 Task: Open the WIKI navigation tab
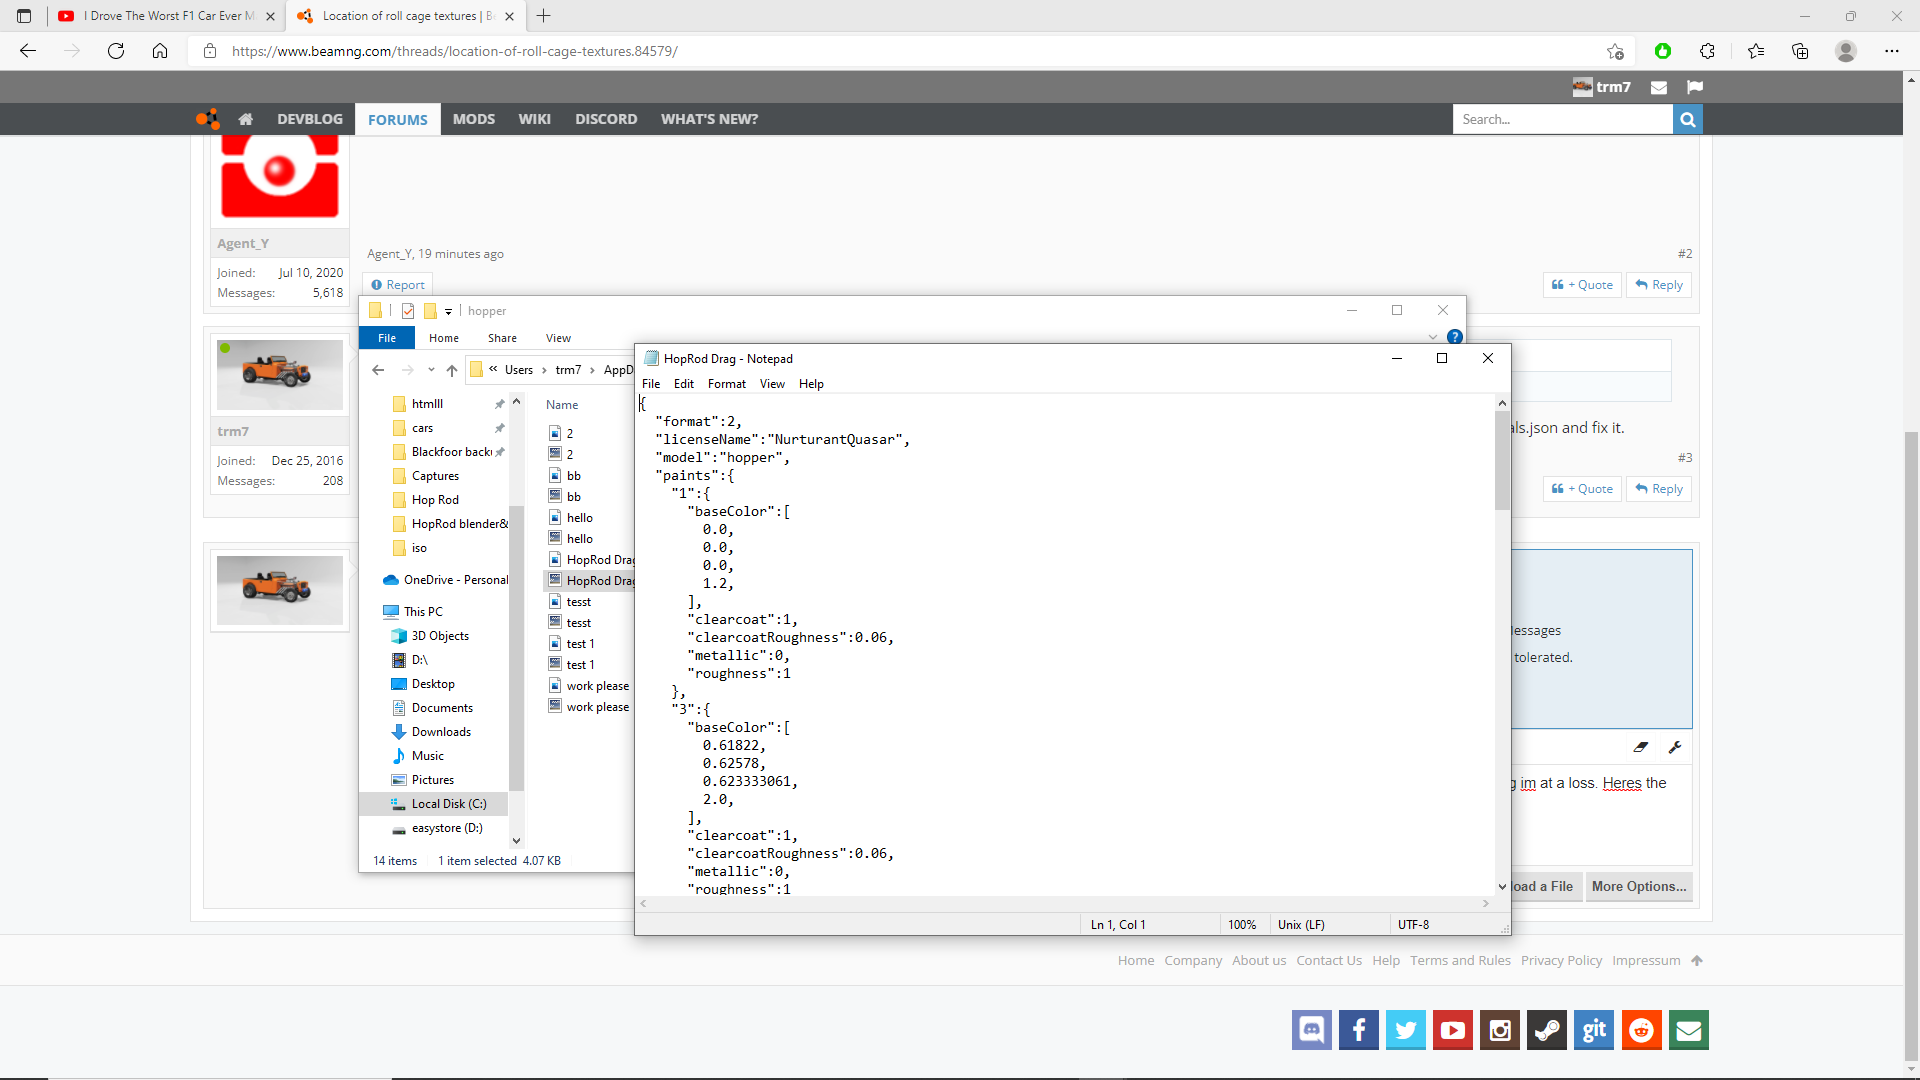534,119
